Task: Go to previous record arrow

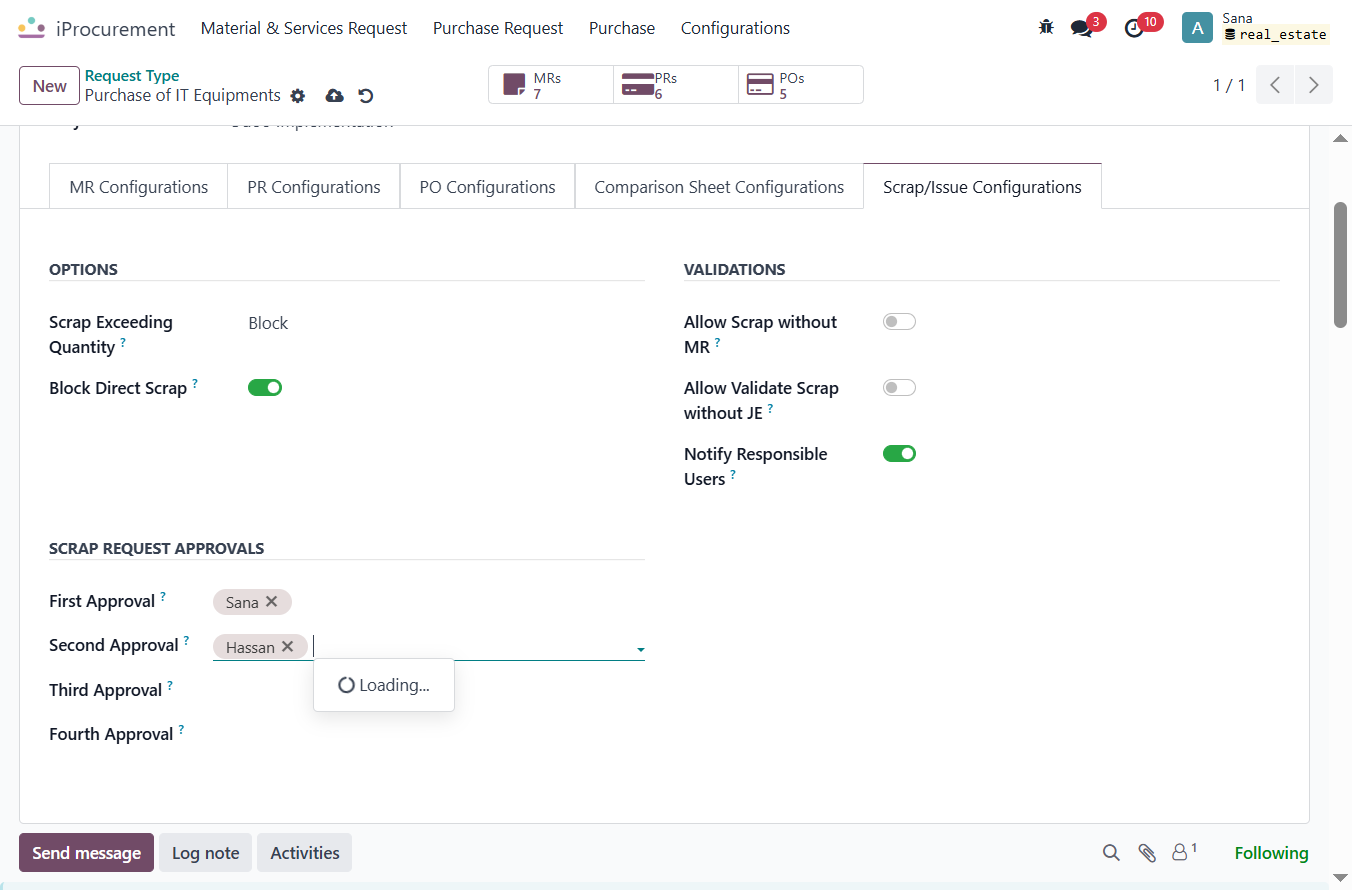Action: (x=1275, y=85)
